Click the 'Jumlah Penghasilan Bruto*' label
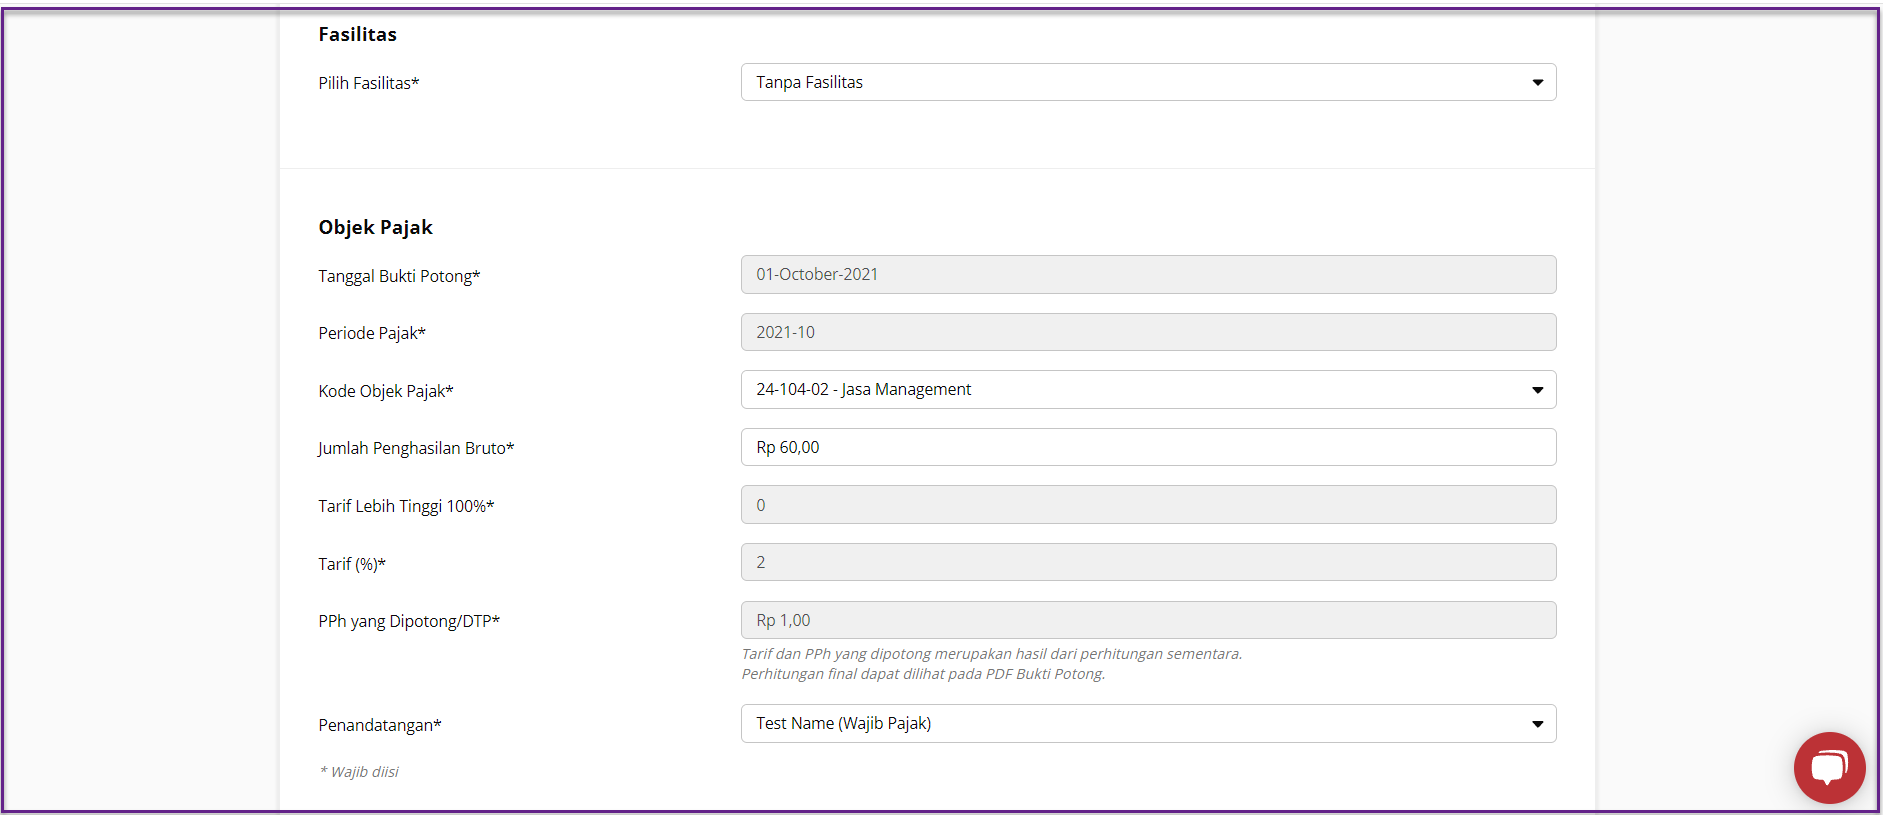The width and height of the screenshot is (1883, 815). pos(416,448)
